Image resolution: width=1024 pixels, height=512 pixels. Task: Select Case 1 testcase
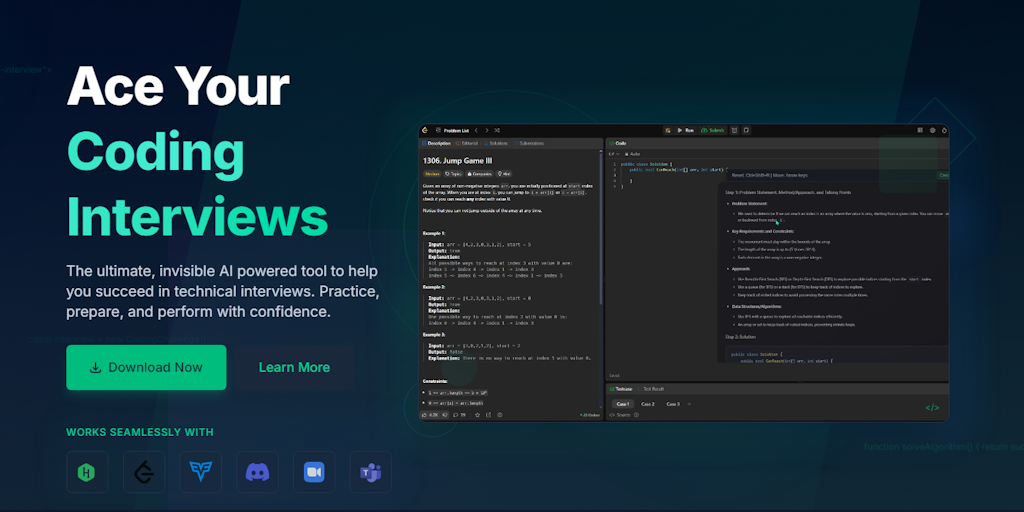[622, 404]
